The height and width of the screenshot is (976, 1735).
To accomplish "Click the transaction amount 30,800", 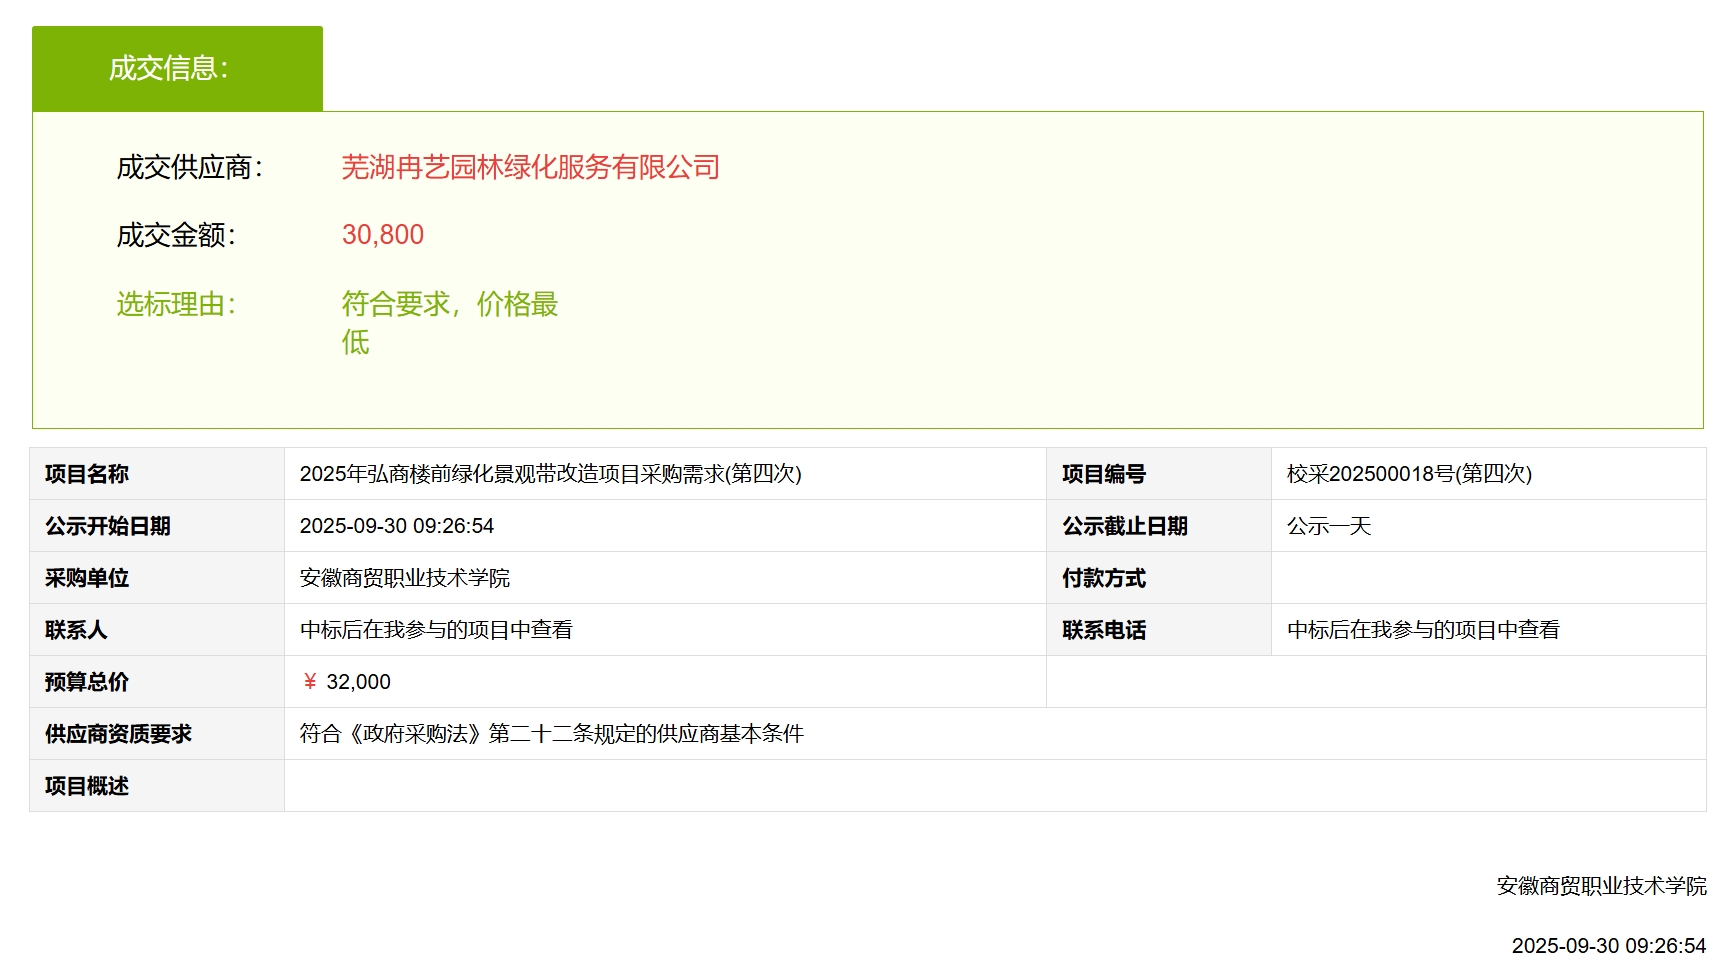I will click(x=383, y=235).
